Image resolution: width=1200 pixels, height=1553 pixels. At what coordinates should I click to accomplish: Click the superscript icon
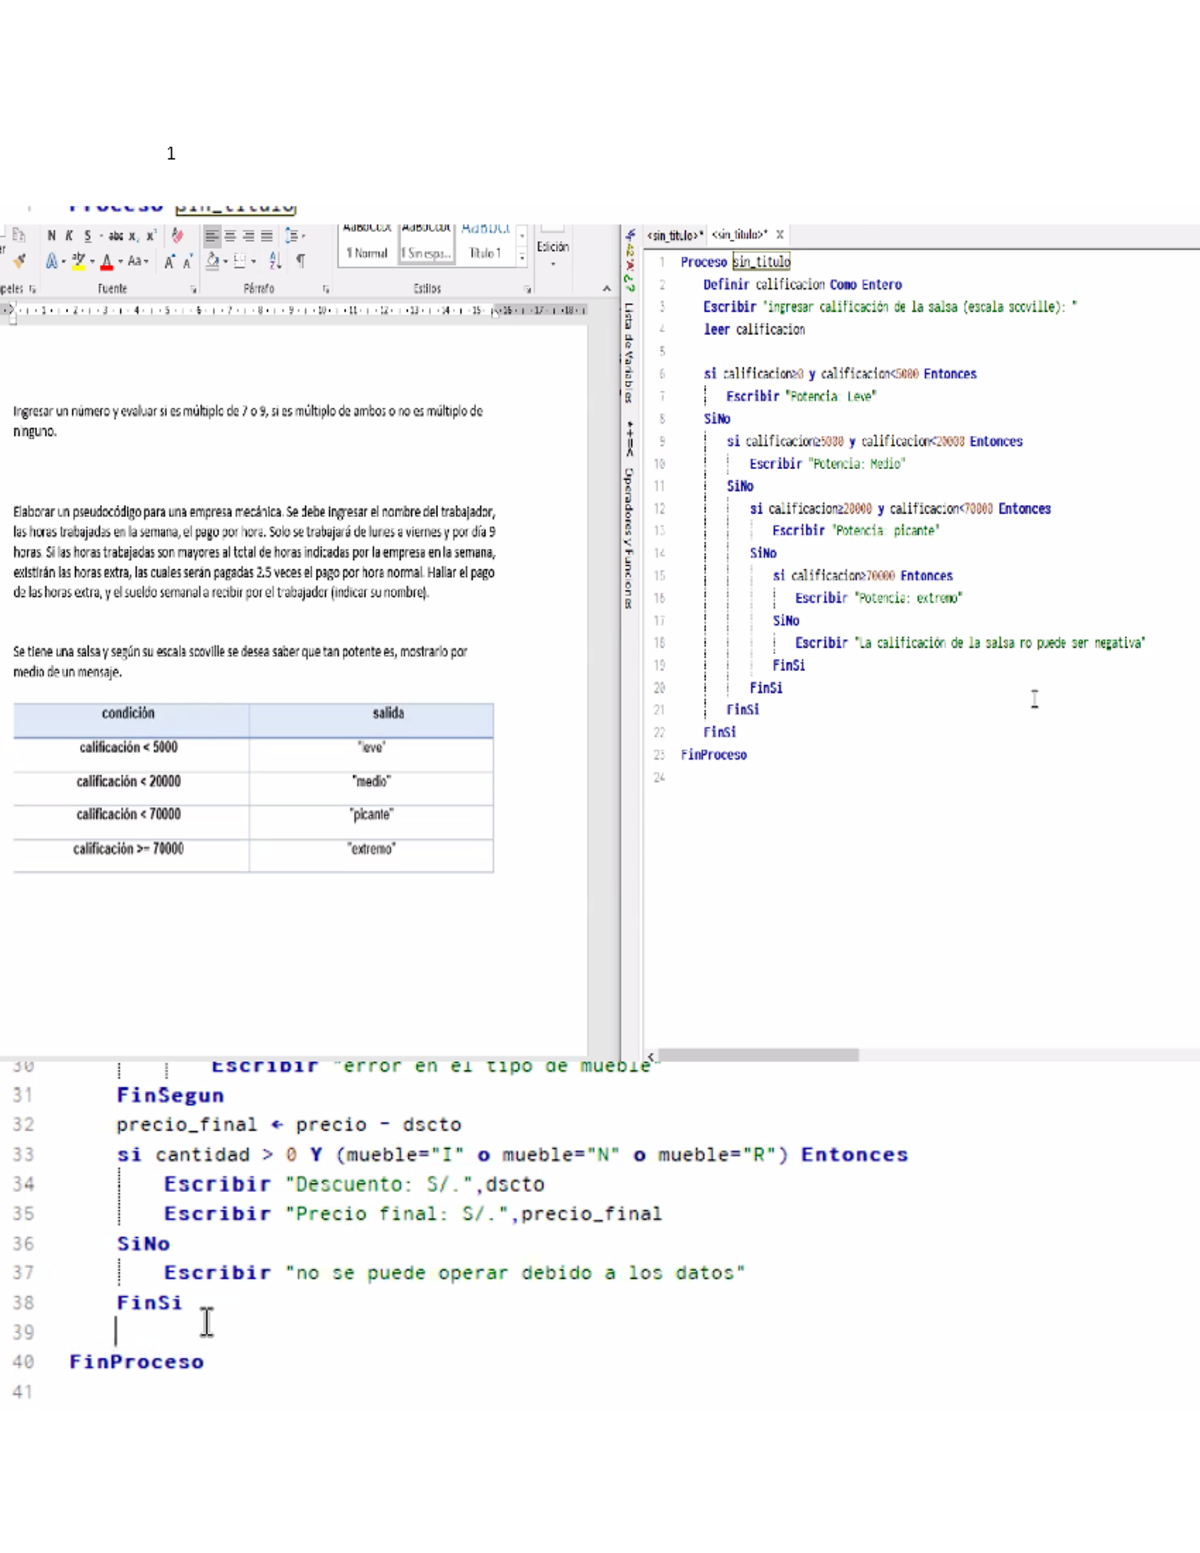150,236
